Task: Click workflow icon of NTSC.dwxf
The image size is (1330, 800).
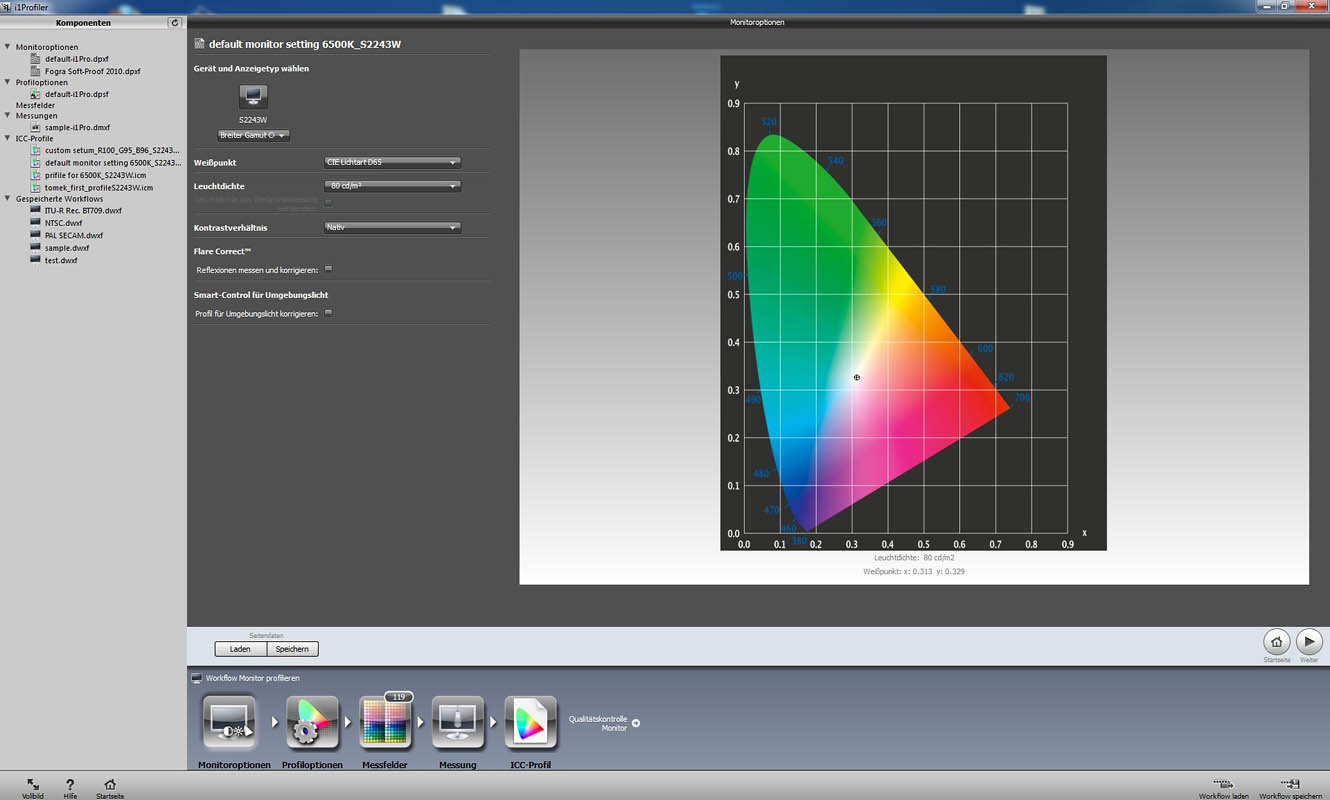Action: coord(36,223)
